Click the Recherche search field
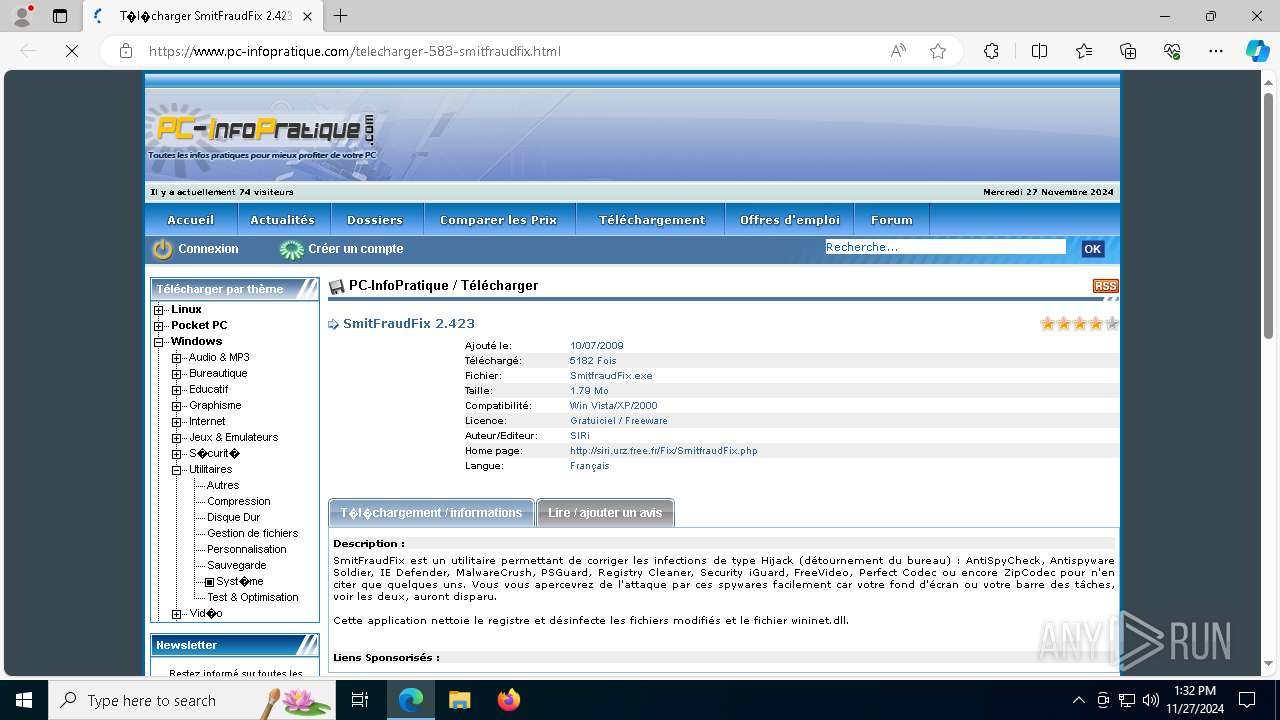Viewport: 1280px width, 720px height. tap(945, 247)
